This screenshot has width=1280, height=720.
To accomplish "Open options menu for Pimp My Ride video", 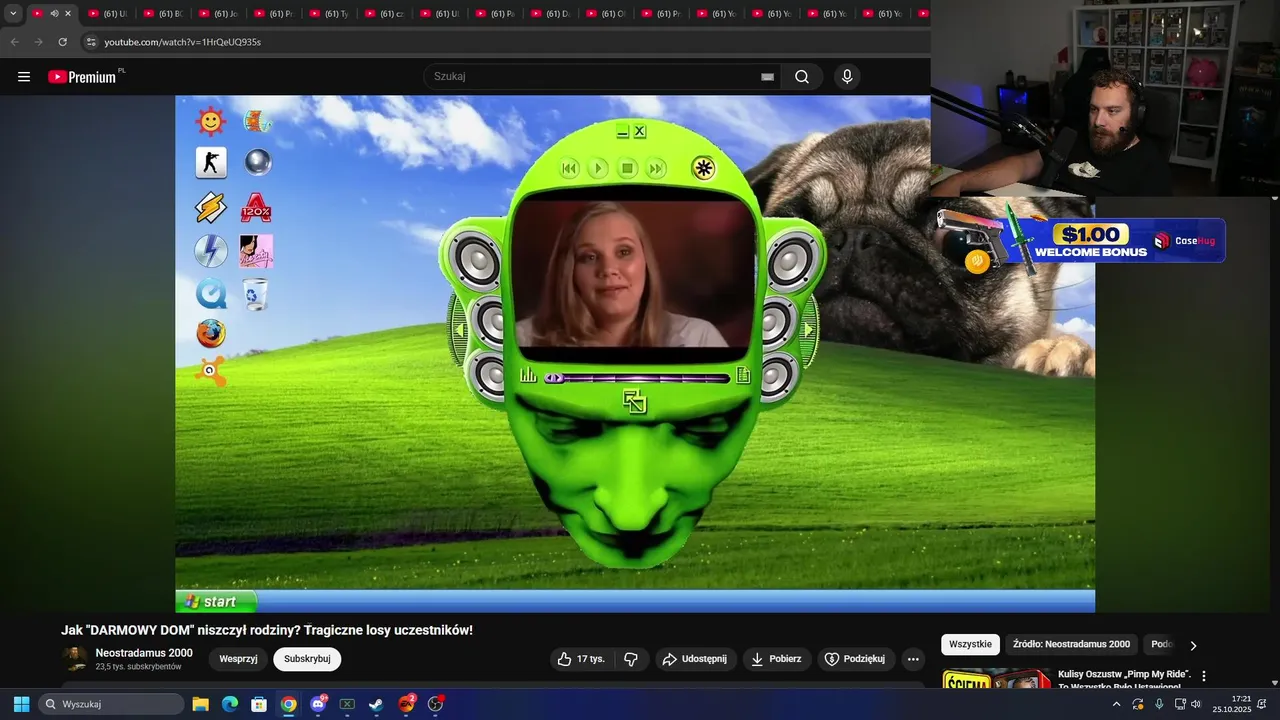I will [x=1204, y=676].
